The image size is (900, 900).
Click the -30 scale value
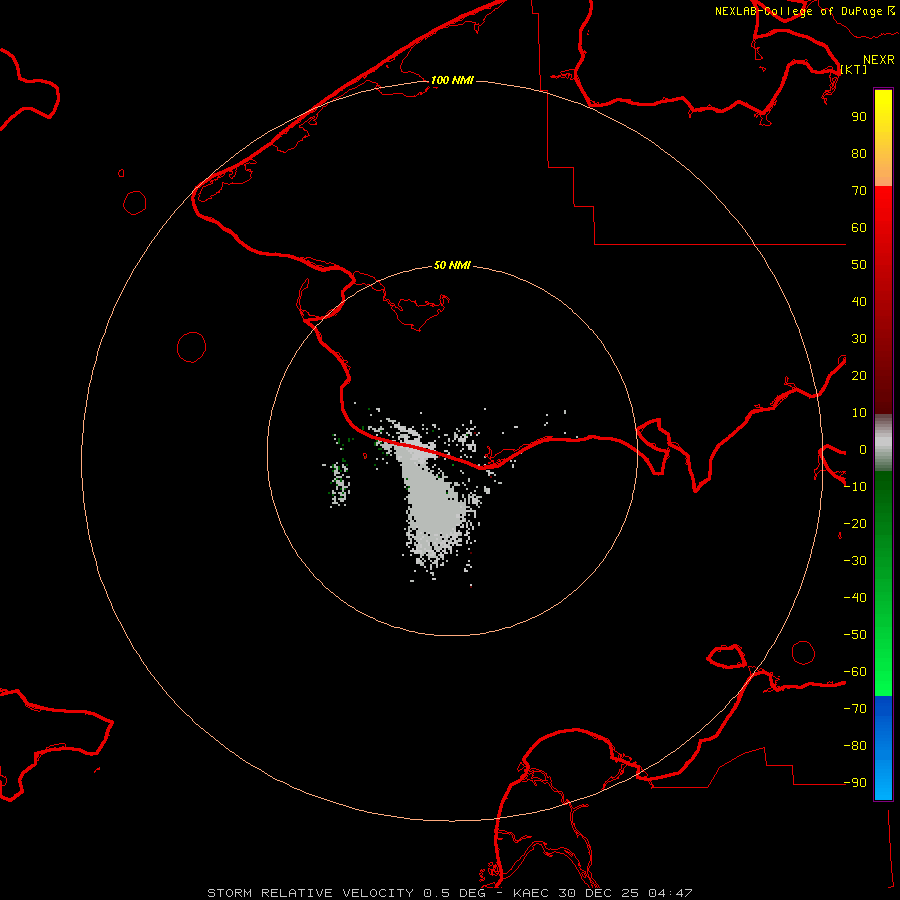[855, 561]
